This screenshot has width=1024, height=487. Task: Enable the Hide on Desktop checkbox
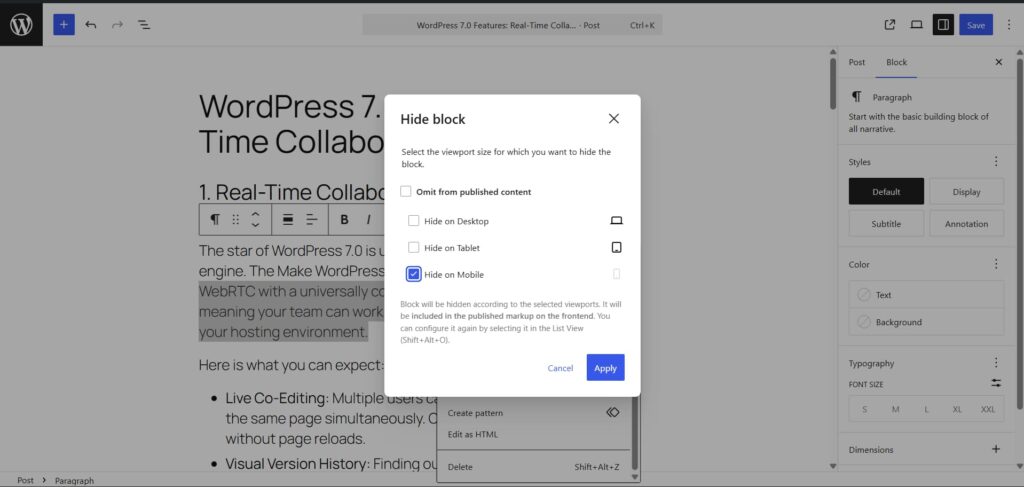pos(414,221)
